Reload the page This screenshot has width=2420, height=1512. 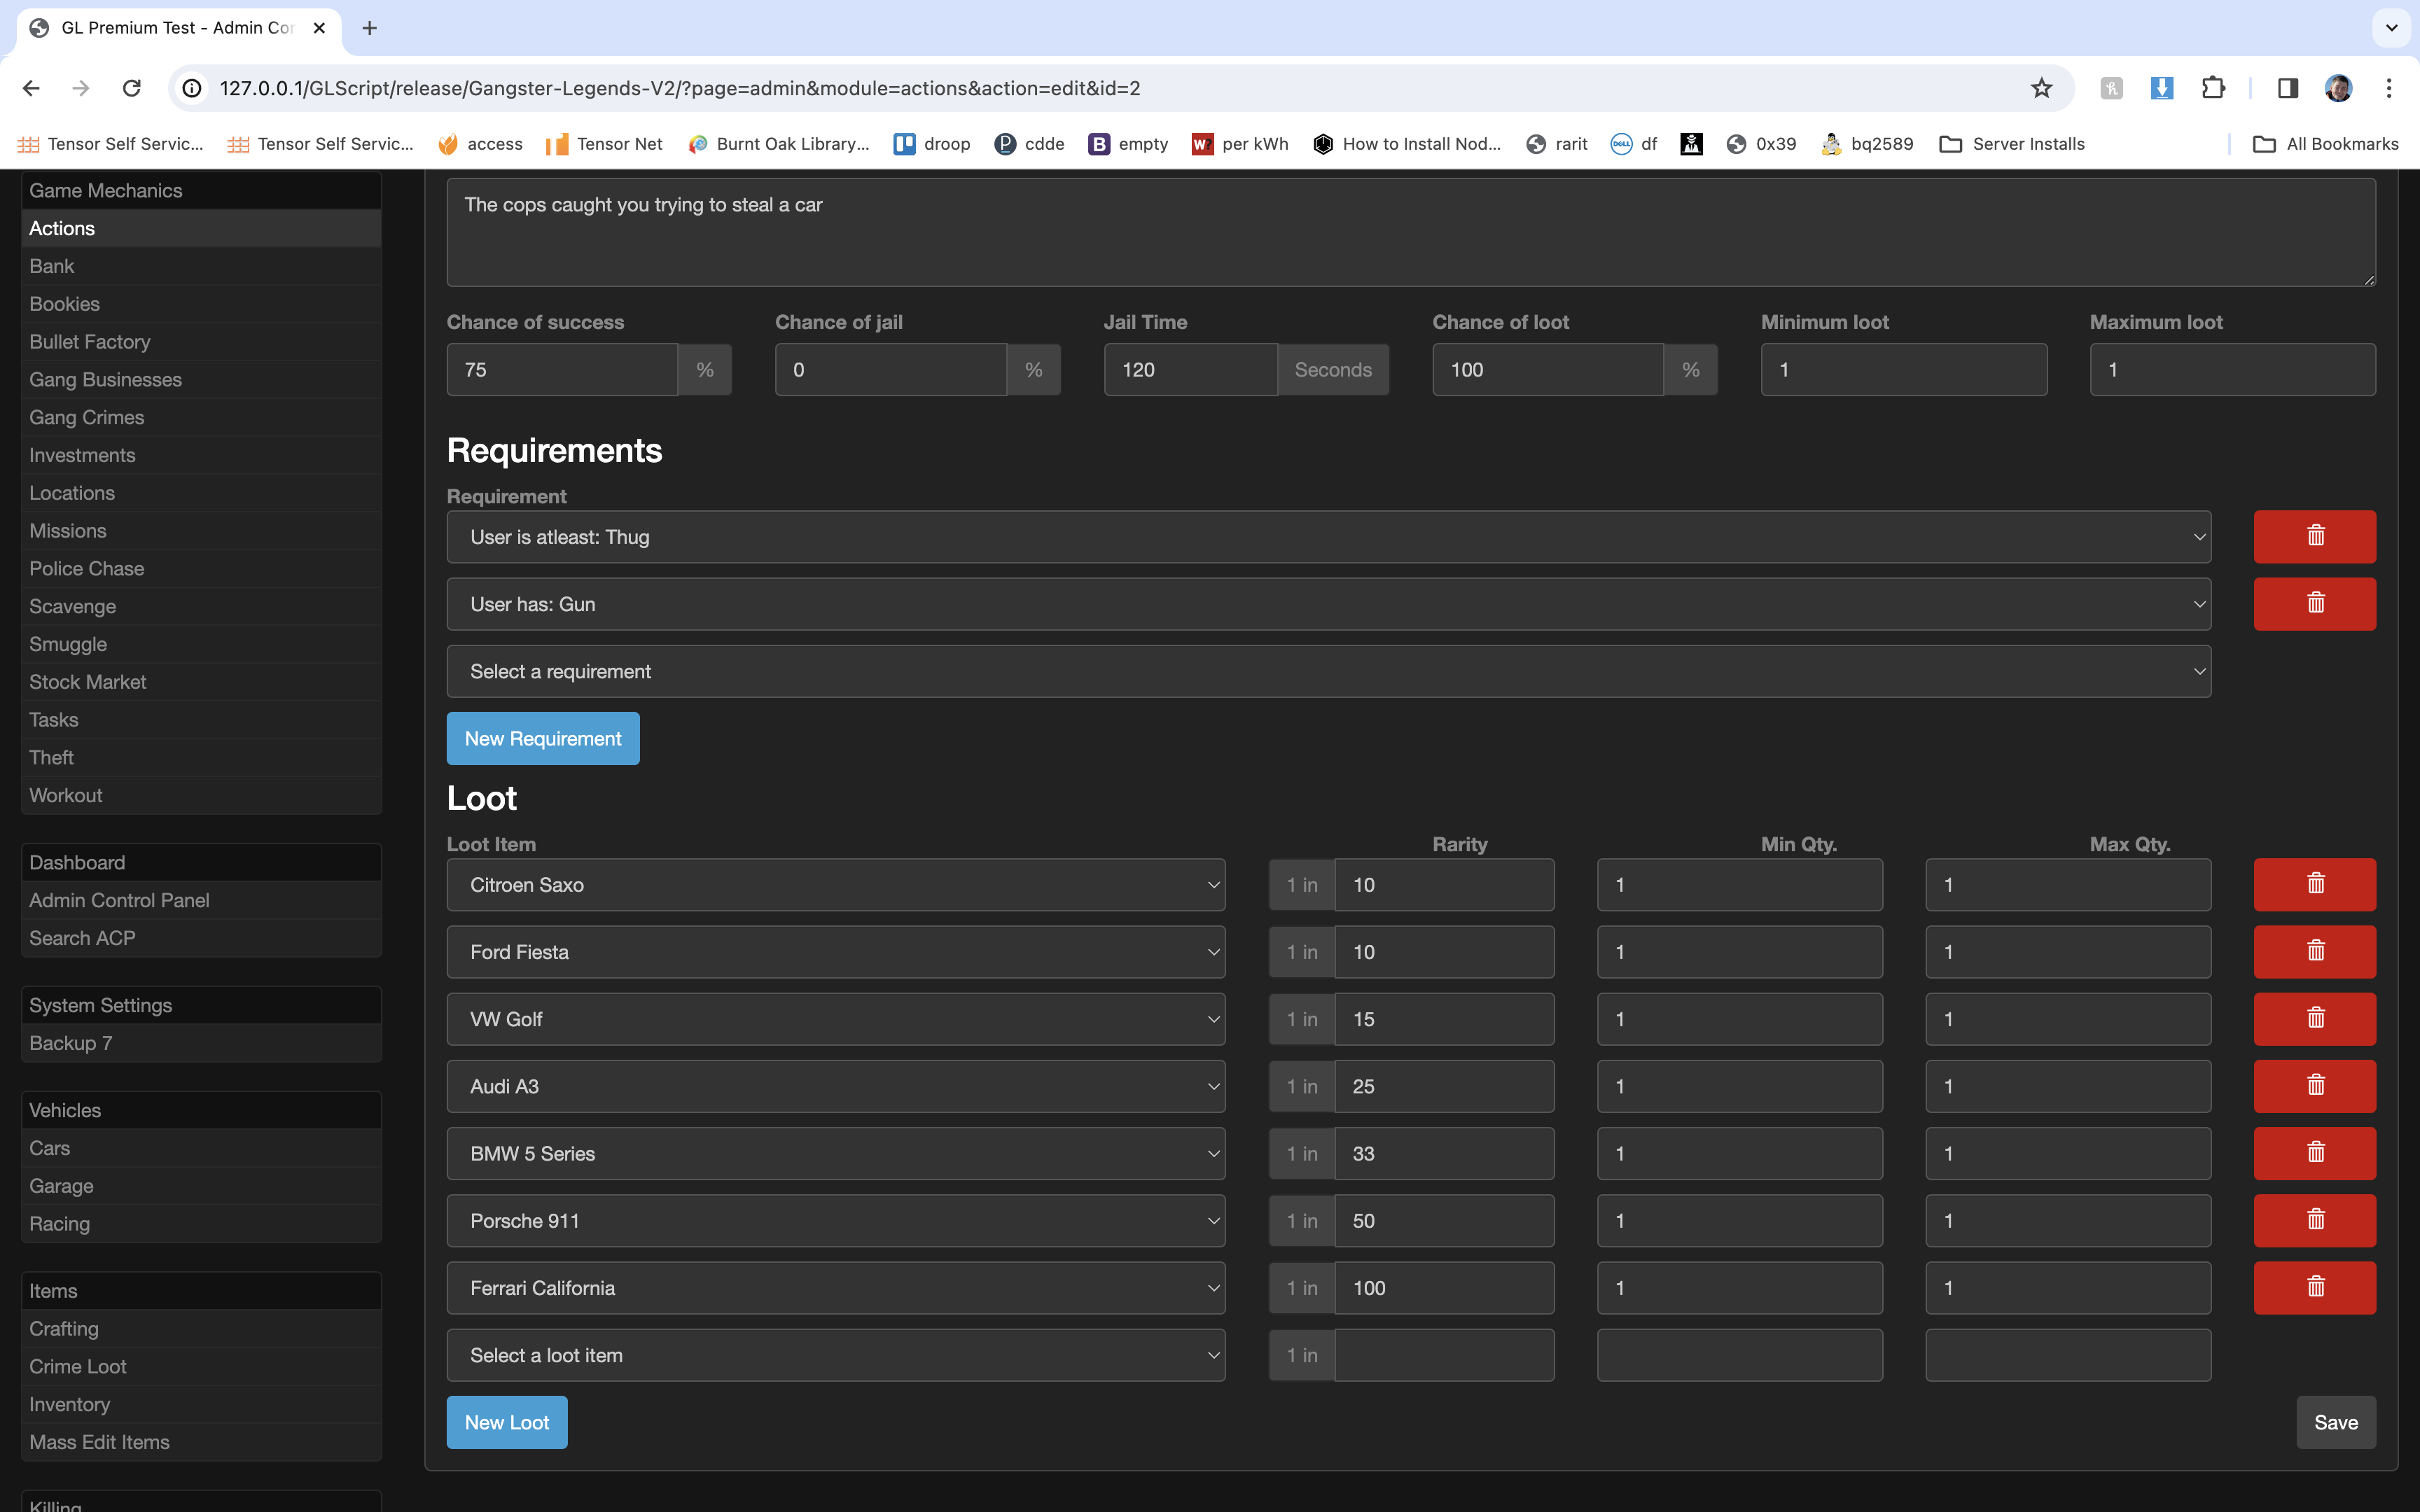click(131, 88)
